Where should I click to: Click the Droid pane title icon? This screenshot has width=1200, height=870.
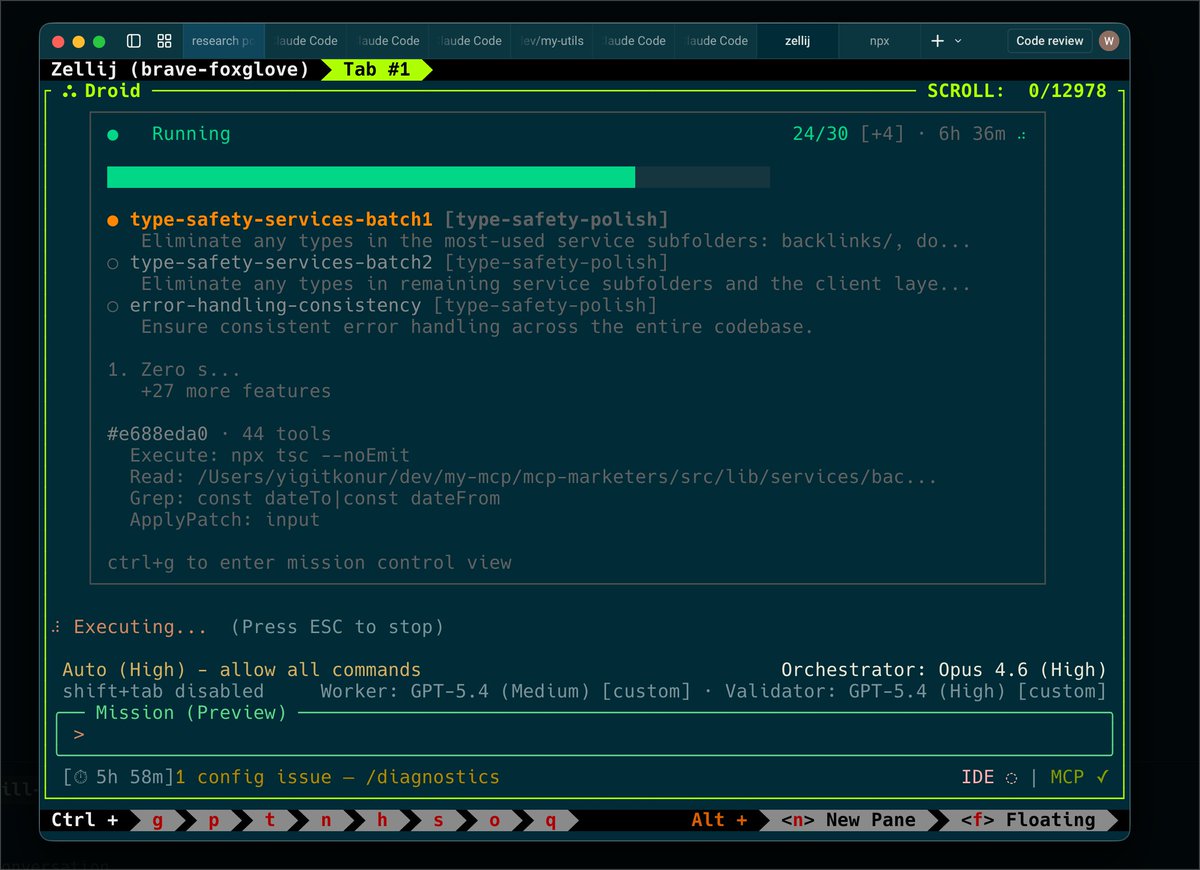coord(70,91)
